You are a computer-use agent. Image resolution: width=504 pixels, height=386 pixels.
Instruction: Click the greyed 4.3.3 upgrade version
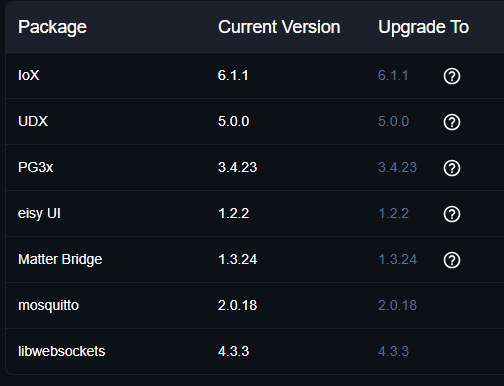393,351
